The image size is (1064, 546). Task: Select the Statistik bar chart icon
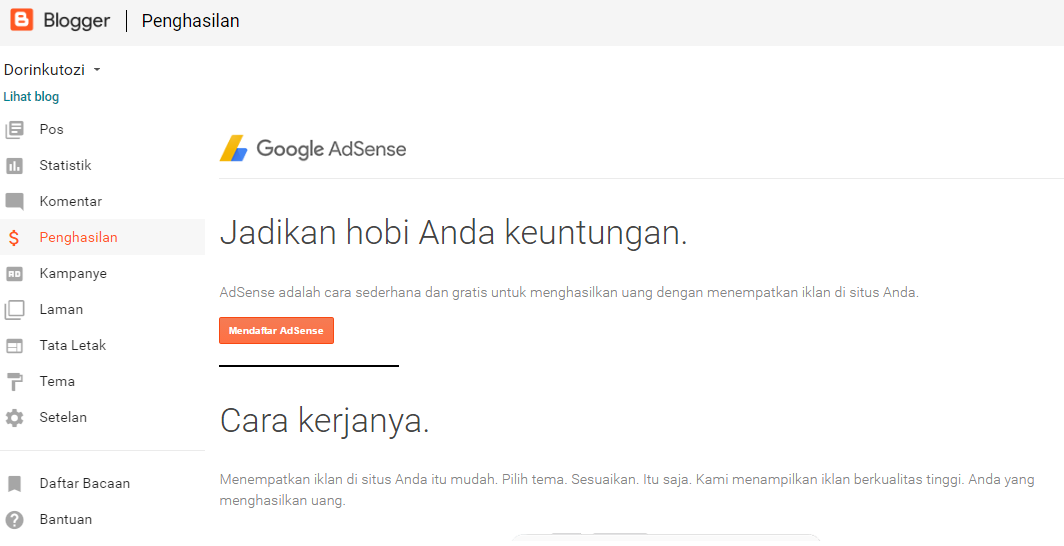tap(14, 165)
